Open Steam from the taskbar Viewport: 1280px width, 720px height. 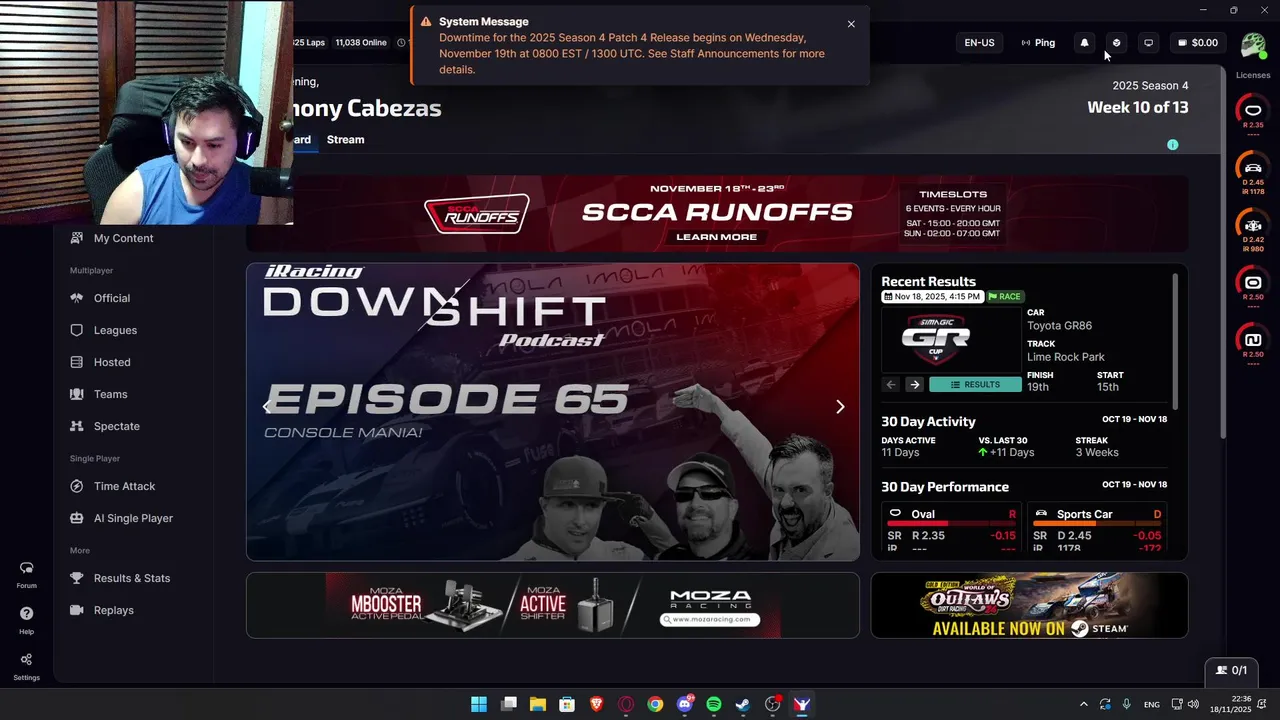pyautogui.click(x=743, y=704)
